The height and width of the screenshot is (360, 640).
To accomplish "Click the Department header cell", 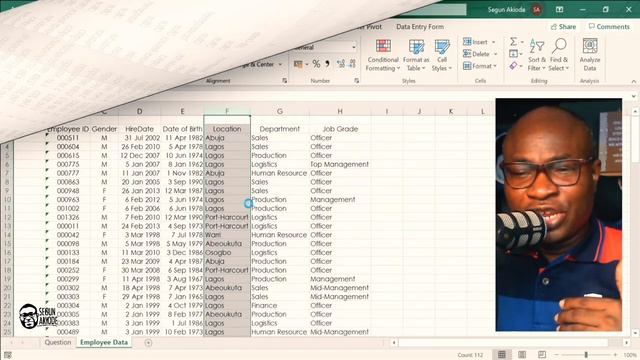I will click(280, 129).
